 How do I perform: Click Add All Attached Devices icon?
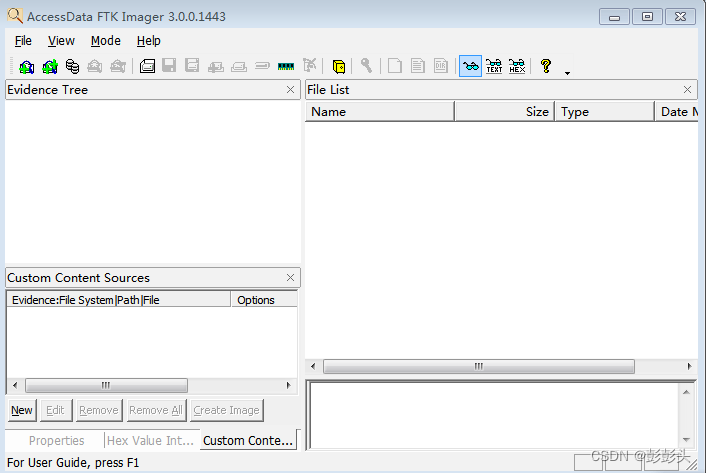point(50,67)
